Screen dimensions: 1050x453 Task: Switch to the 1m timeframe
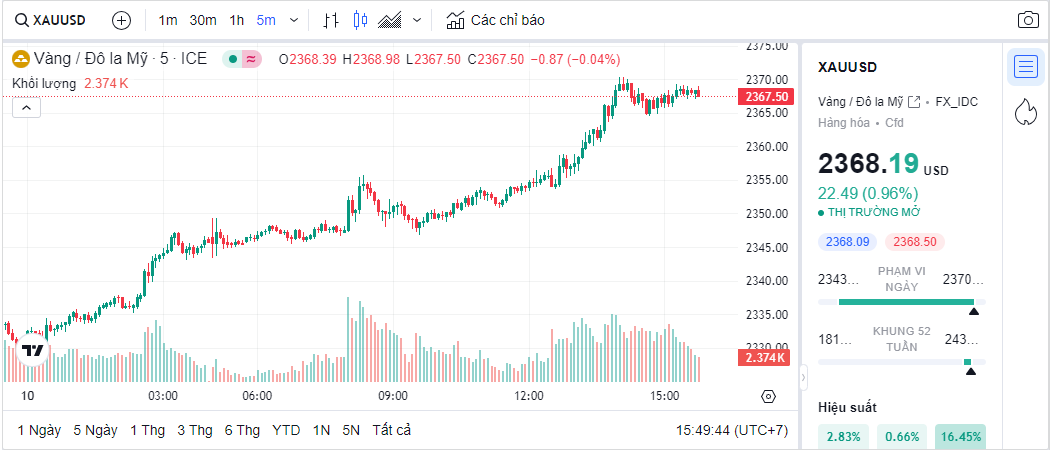[x=168, y=20]
